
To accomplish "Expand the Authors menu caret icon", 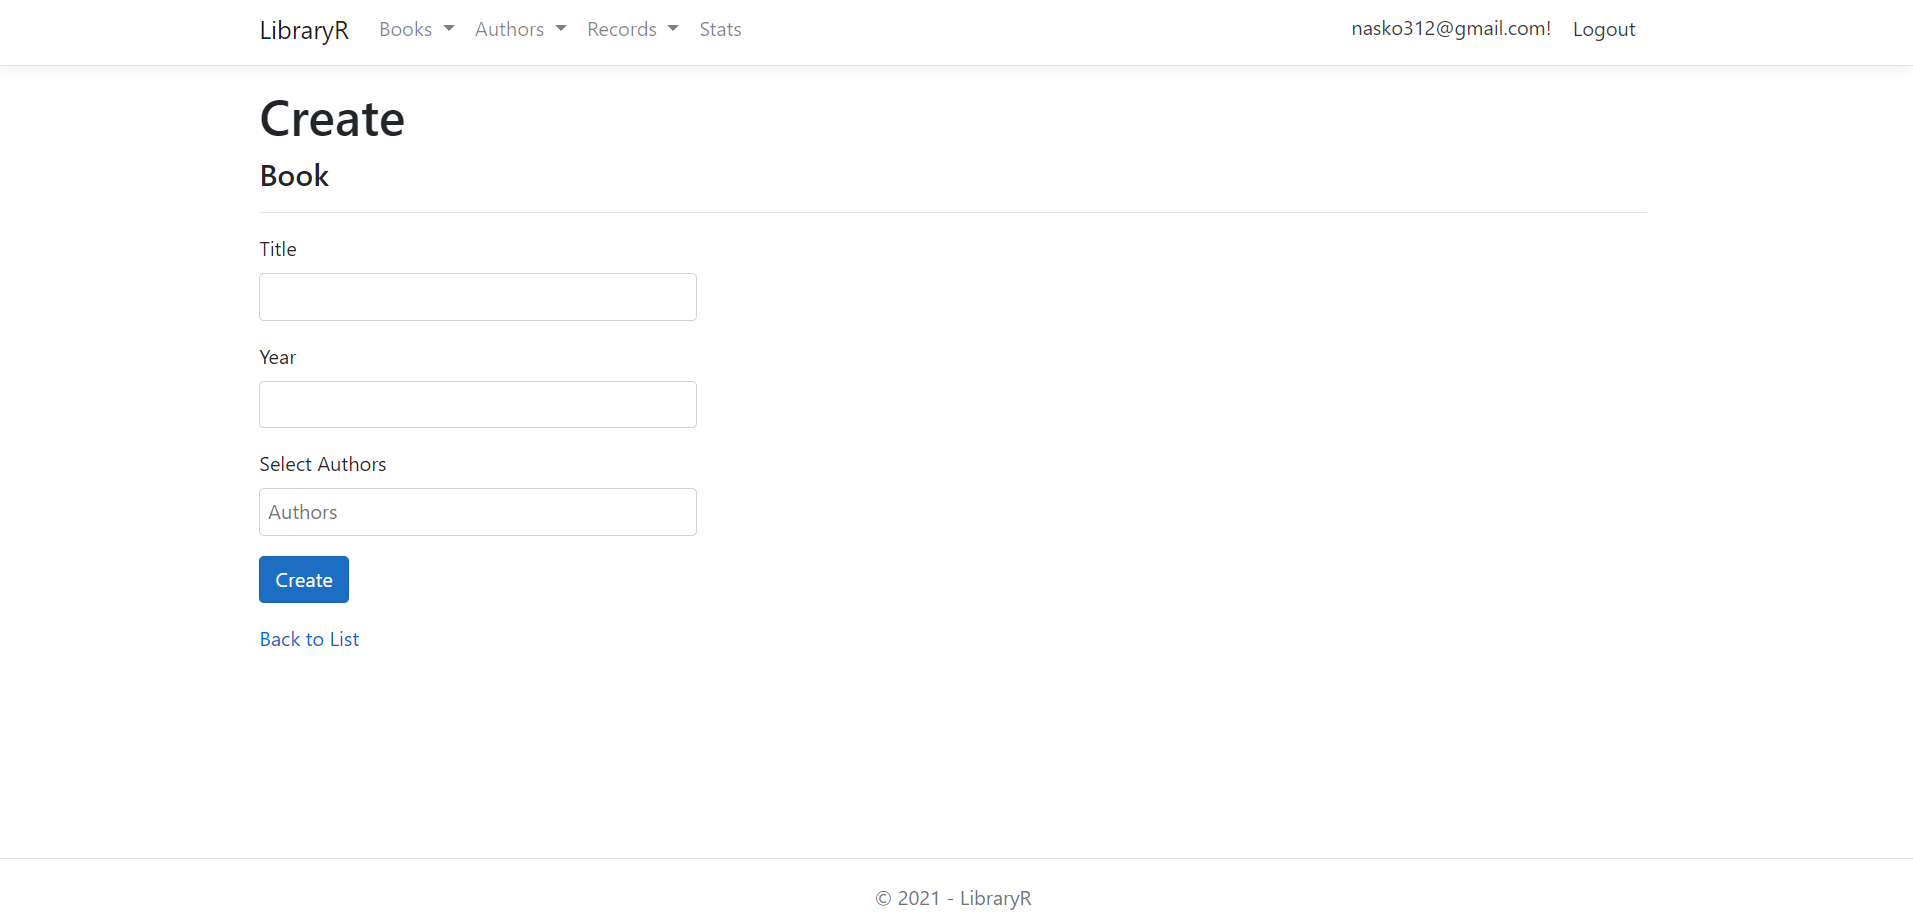I will tap(559, 28).
